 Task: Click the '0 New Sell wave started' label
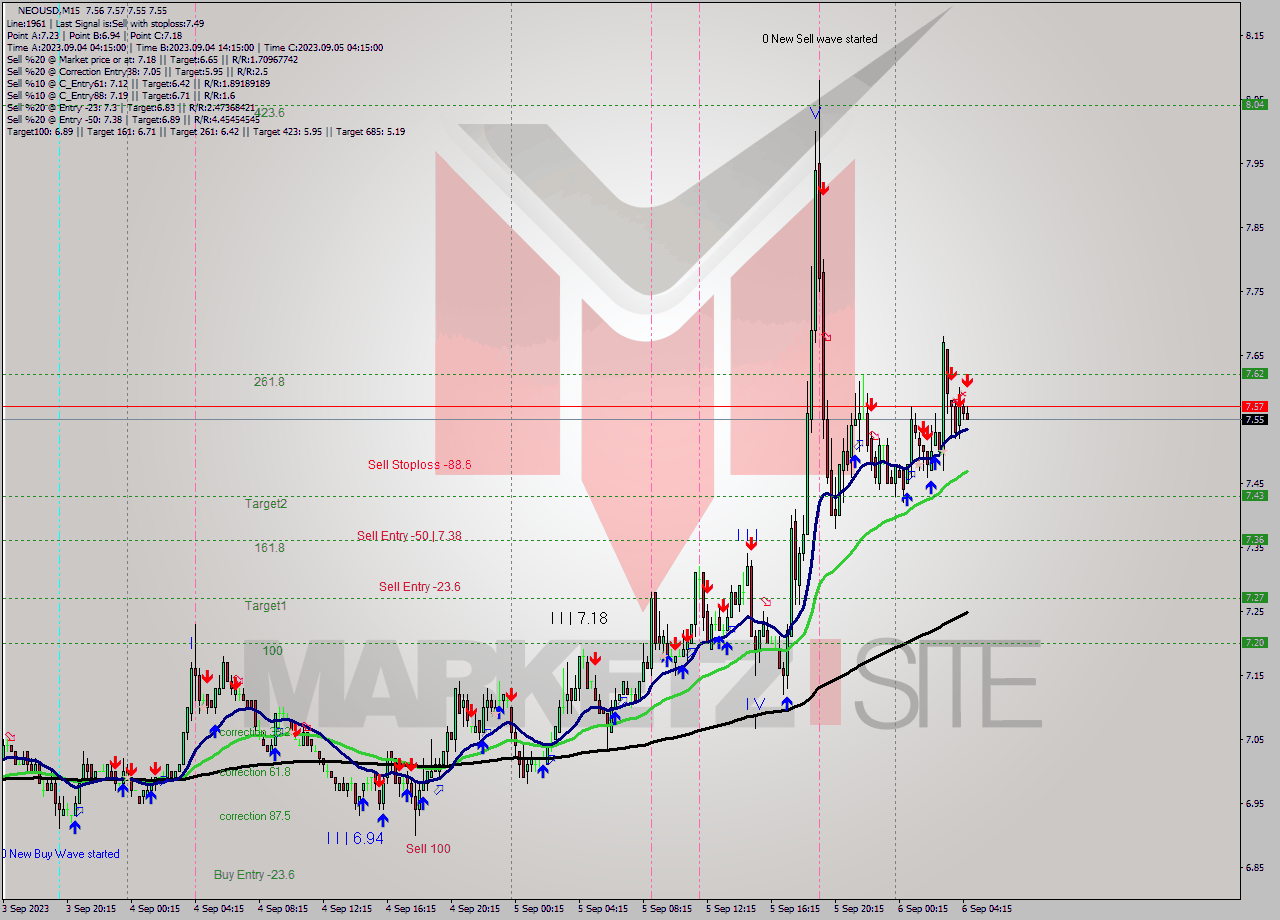coord(820,39)
